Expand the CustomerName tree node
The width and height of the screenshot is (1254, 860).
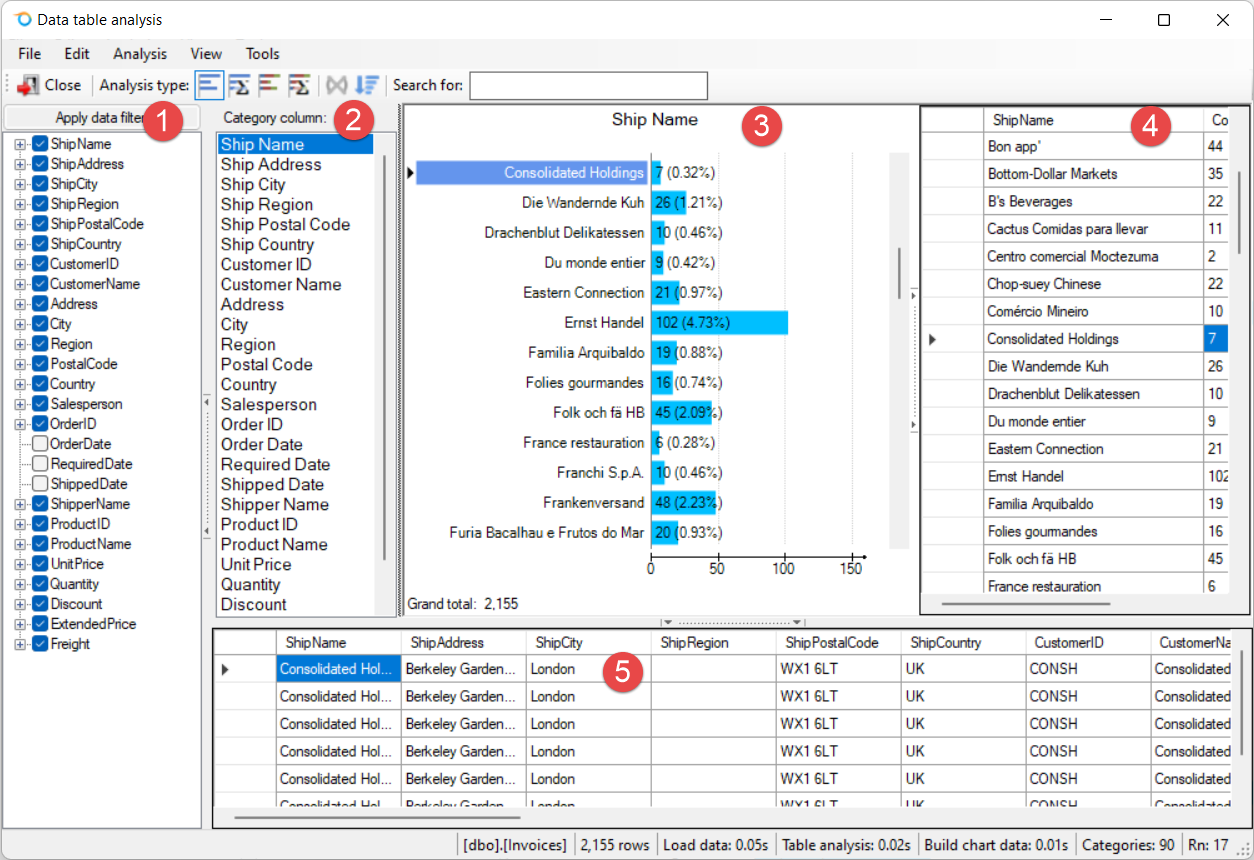point(20,284)
